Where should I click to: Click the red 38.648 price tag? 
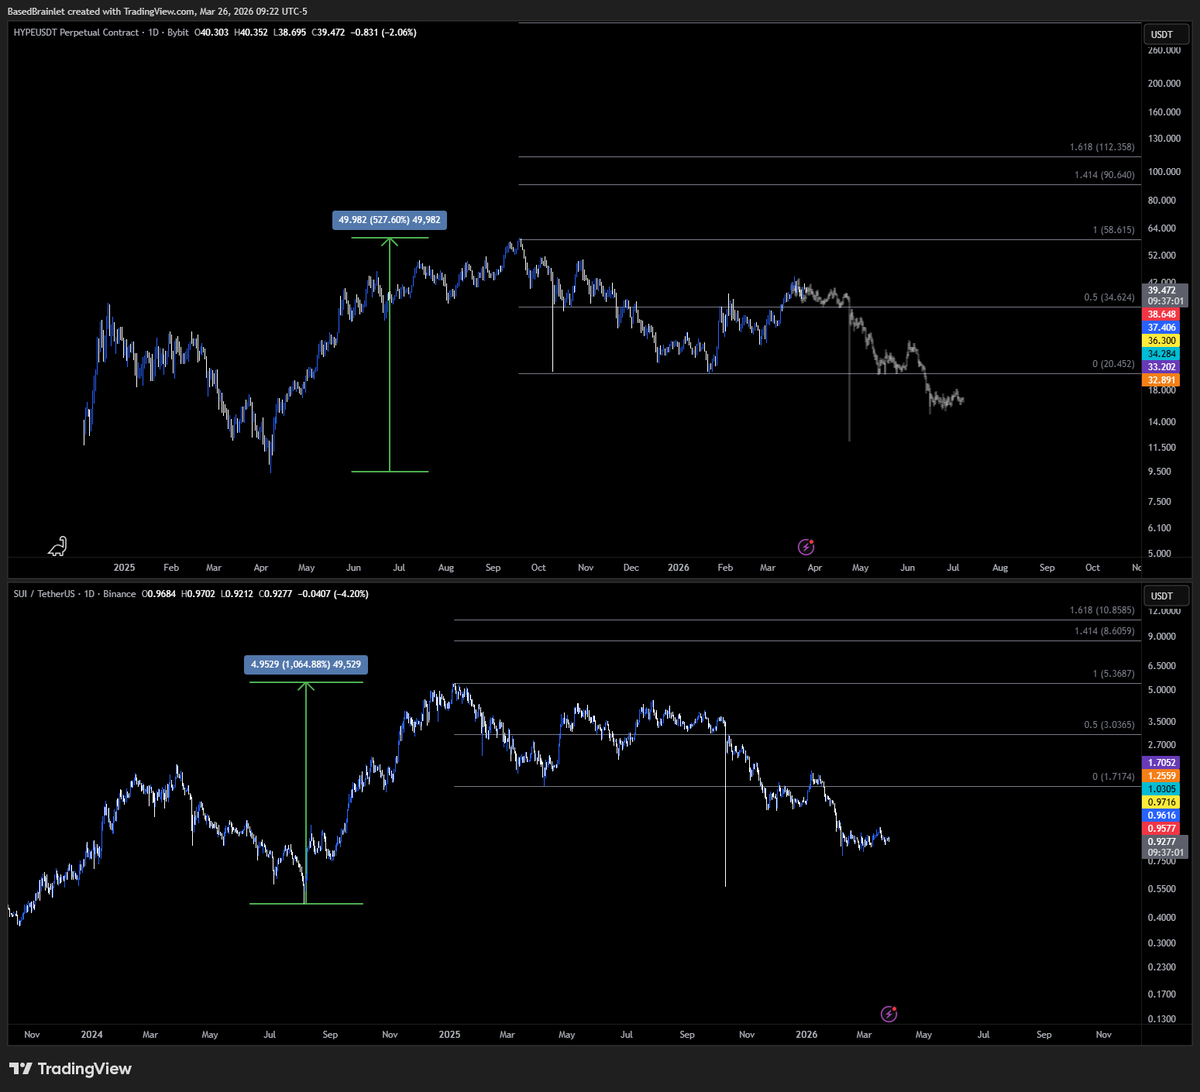(1162, 313)
